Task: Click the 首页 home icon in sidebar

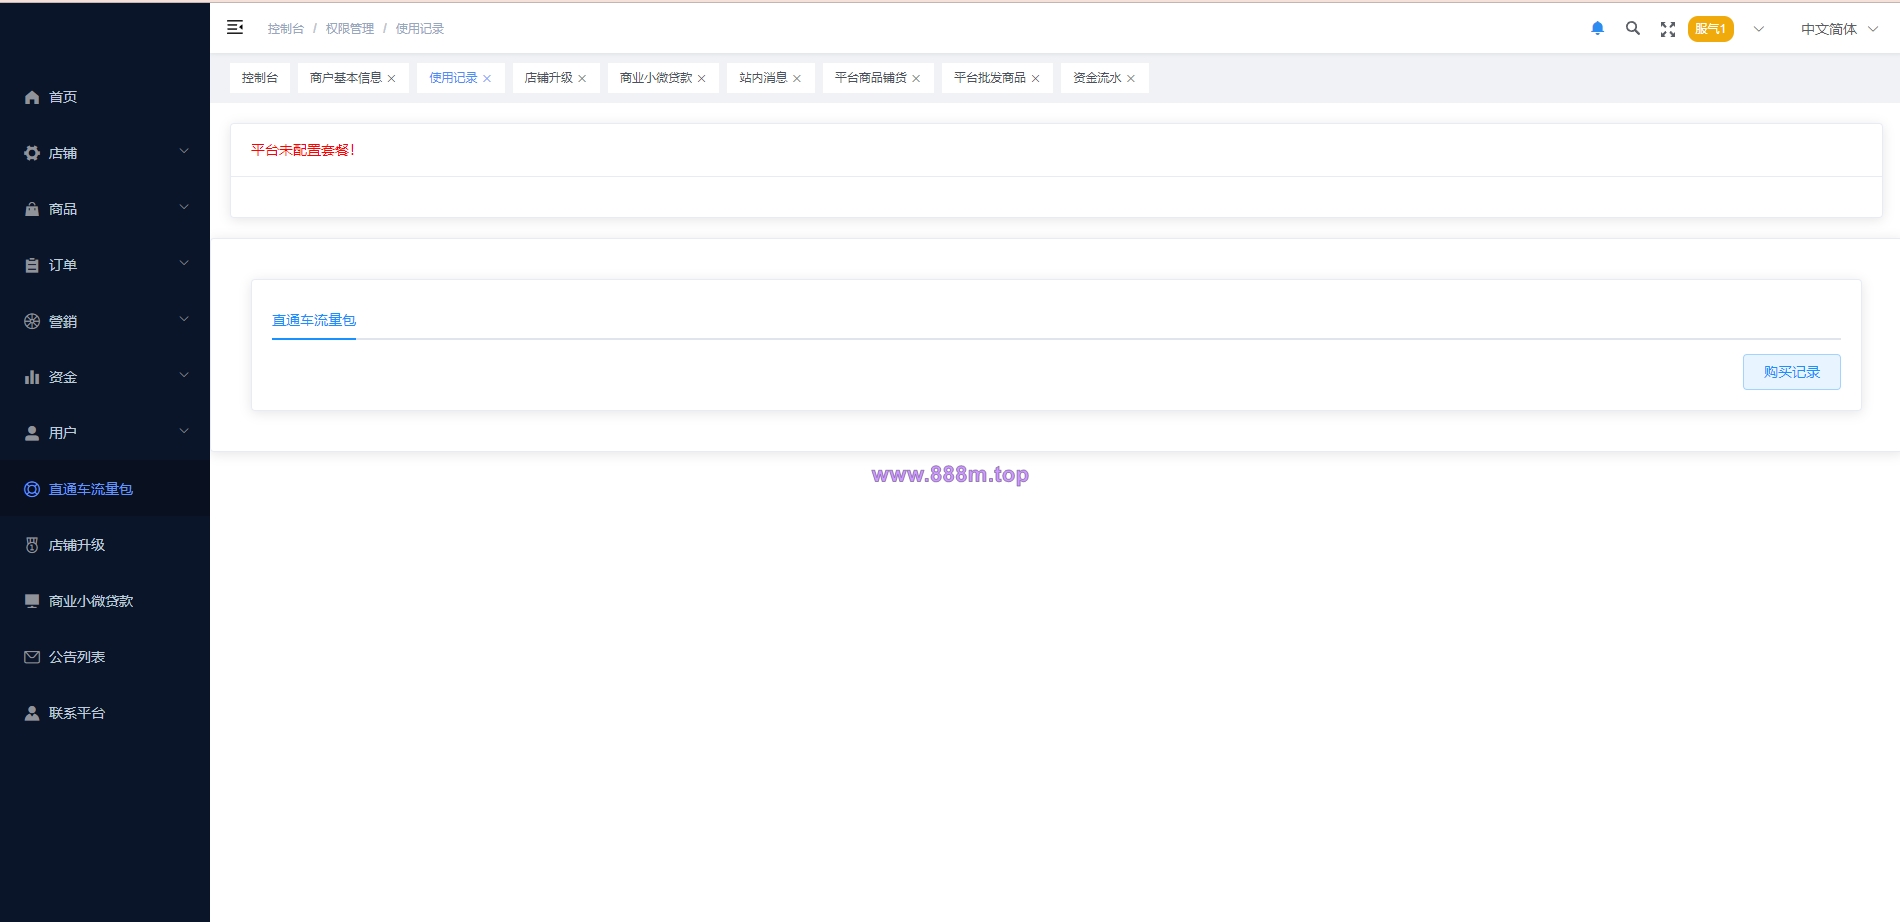Action: [32, 97]
